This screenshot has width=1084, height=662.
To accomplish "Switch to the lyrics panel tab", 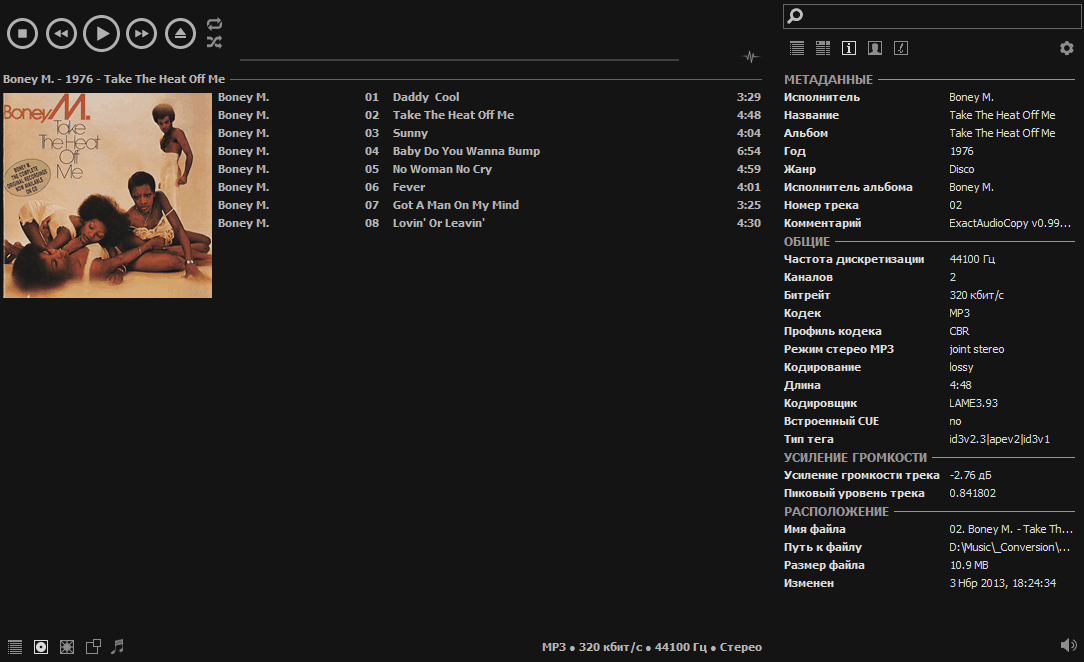I will click(x=901, y=48).
